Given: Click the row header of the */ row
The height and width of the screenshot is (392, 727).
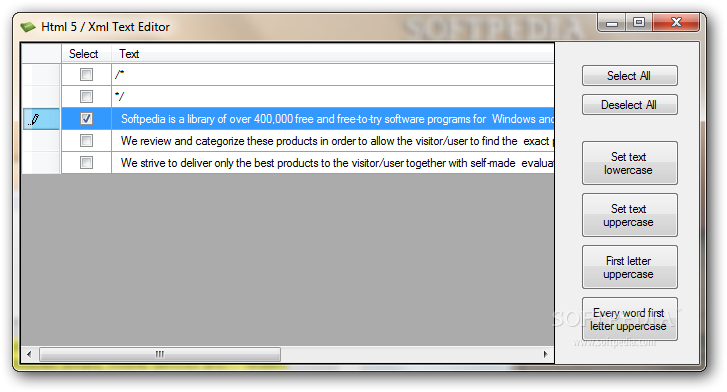Looking at the screenshot, I should [41, 96].
